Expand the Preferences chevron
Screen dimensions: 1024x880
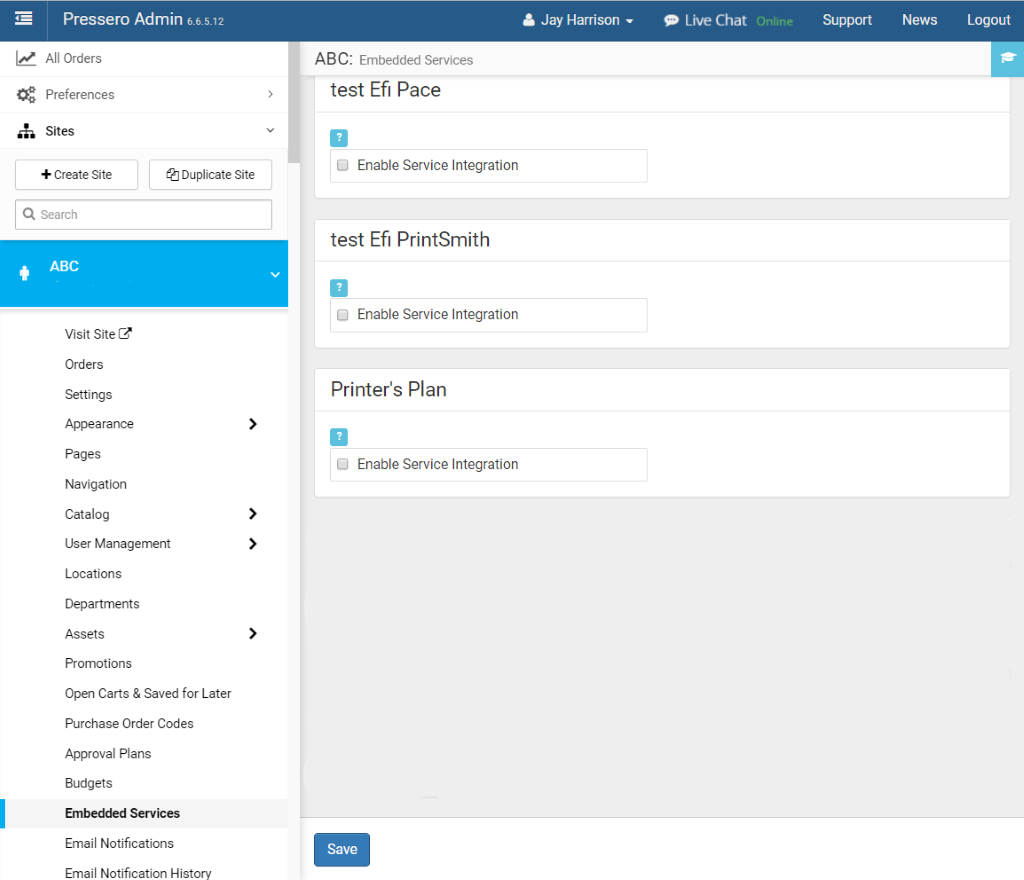pos(270,95)
